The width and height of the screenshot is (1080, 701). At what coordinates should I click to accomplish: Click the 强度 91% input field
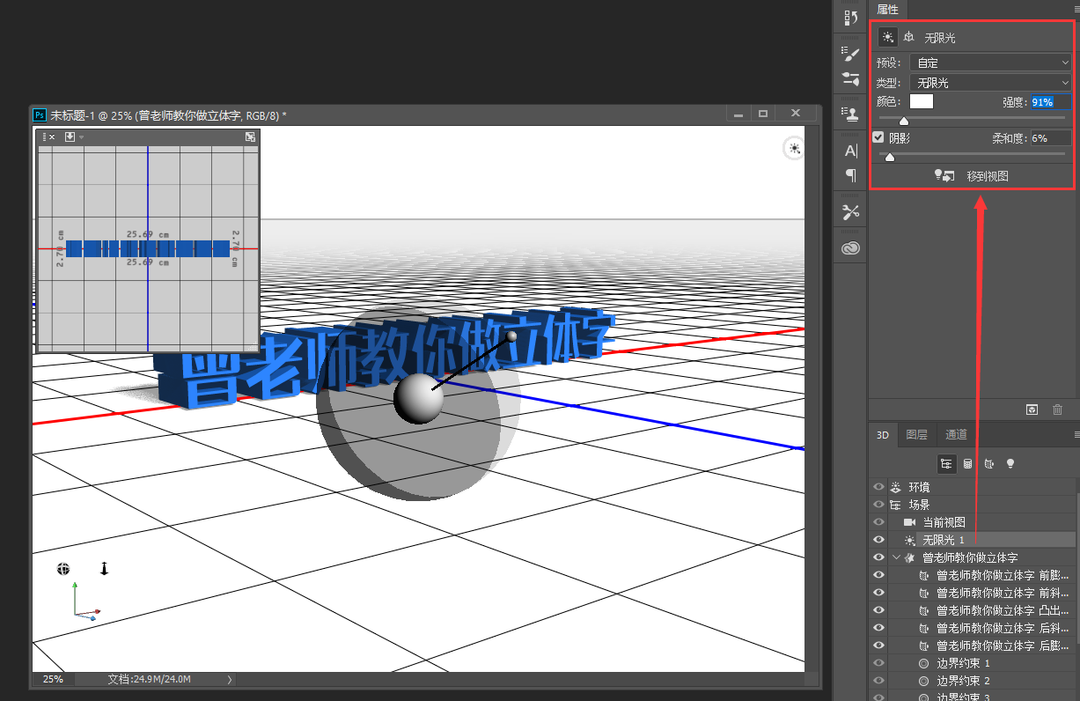click(1050, 102)
